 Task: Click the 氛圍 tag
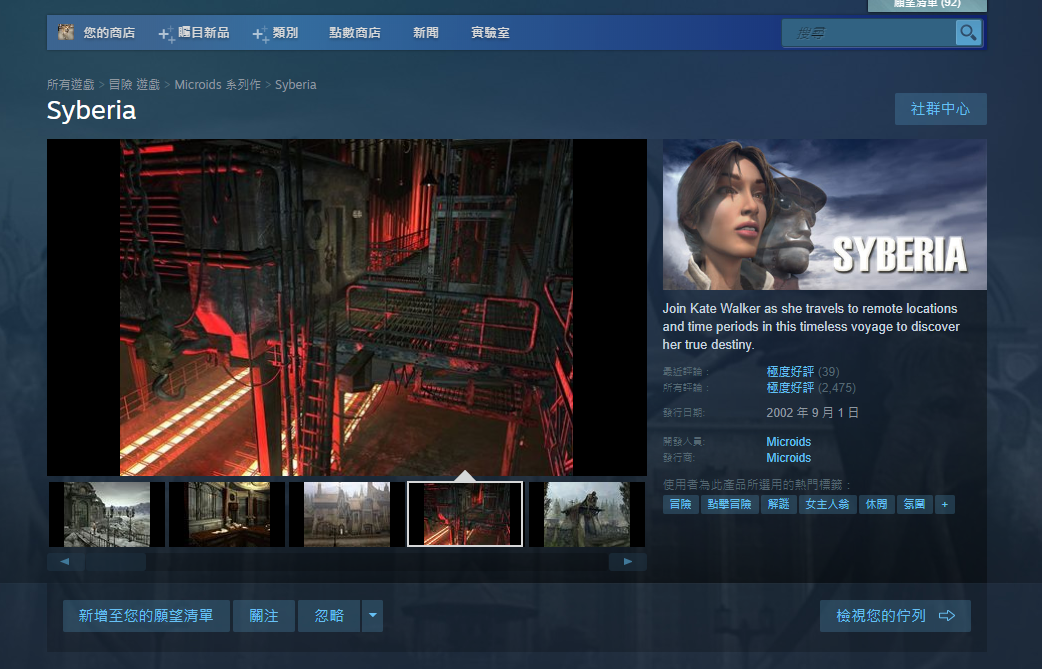point(914,504)
